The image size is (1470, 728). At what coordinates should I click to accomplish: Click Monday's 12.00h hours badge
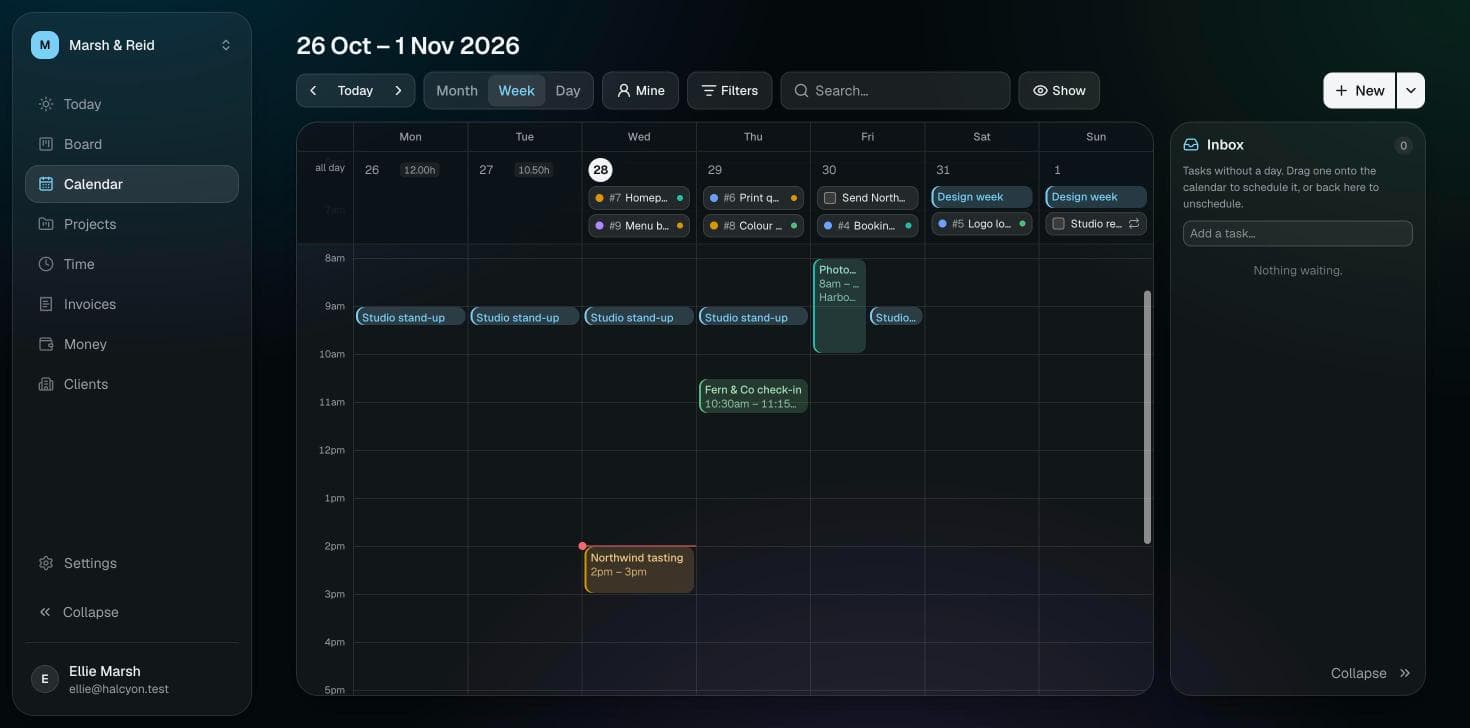[x=419, y=170]
